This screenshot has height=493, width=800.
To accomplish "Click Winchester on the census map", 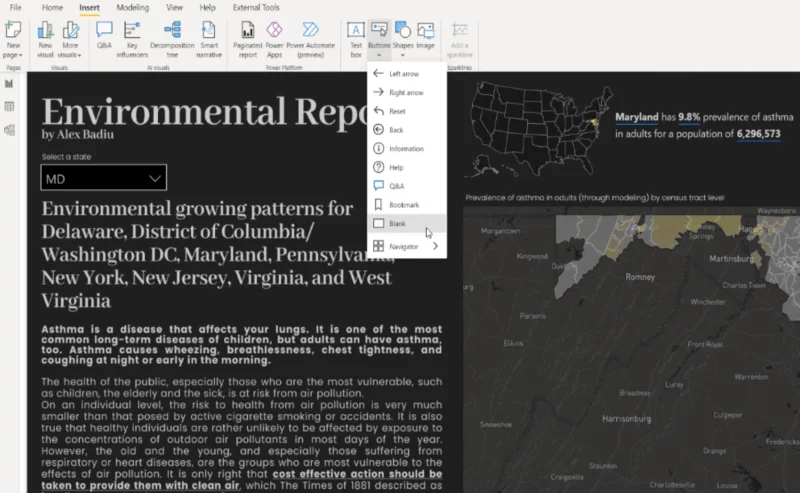I will pos(708,302).
